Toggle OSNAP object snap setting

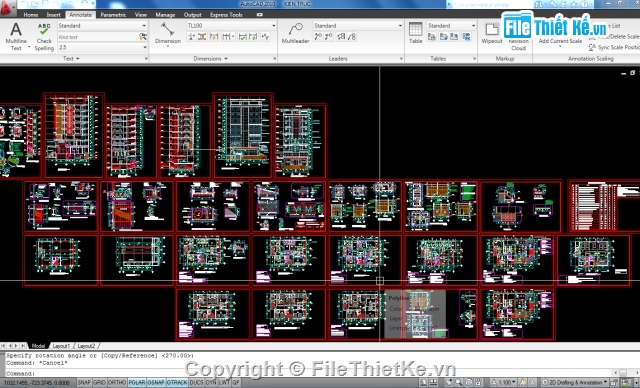[x=156, y=382]
